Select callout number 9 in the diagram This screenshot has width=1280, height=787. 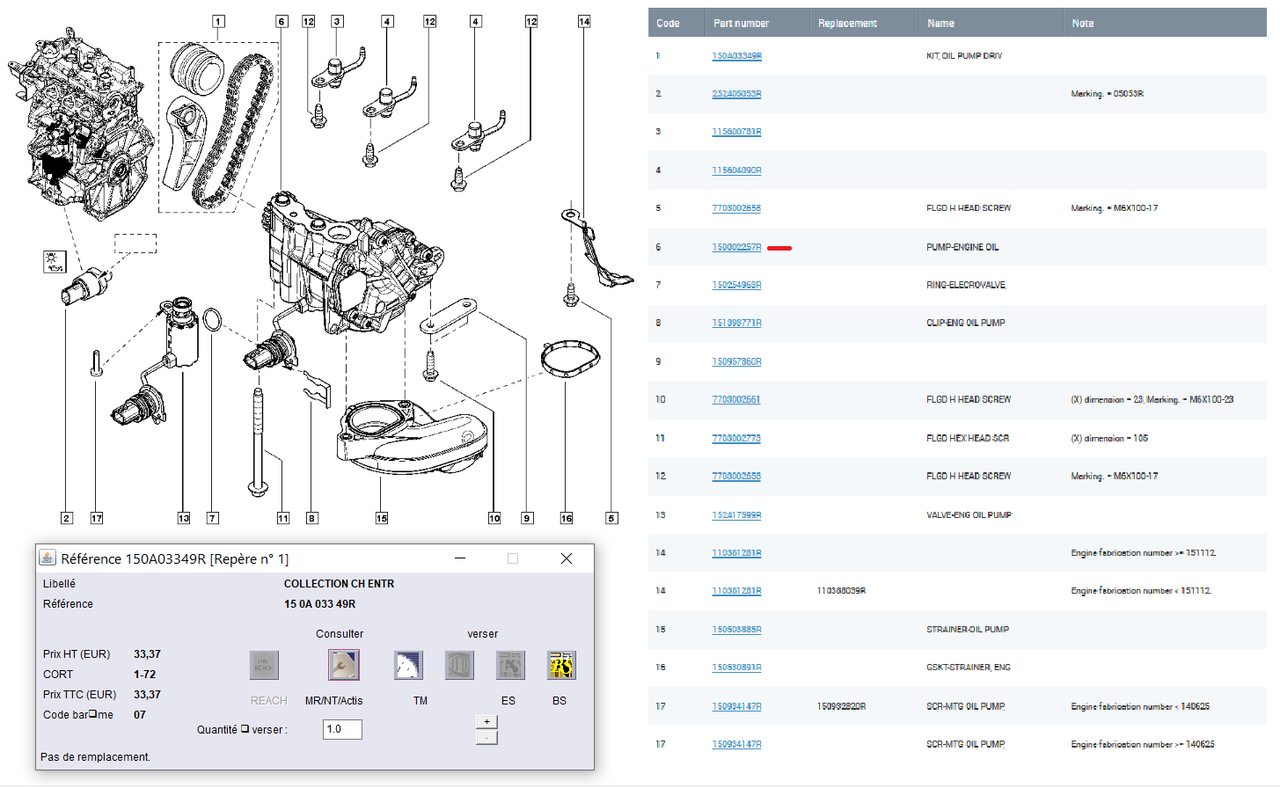tap(526, 518)
